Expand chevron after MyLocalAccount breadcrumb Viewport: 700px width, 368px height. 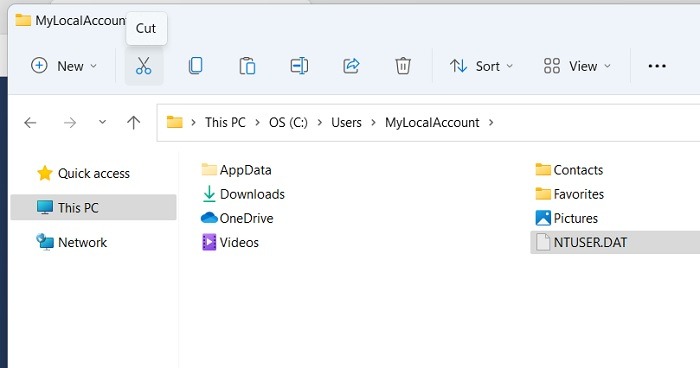pos(491,122)
